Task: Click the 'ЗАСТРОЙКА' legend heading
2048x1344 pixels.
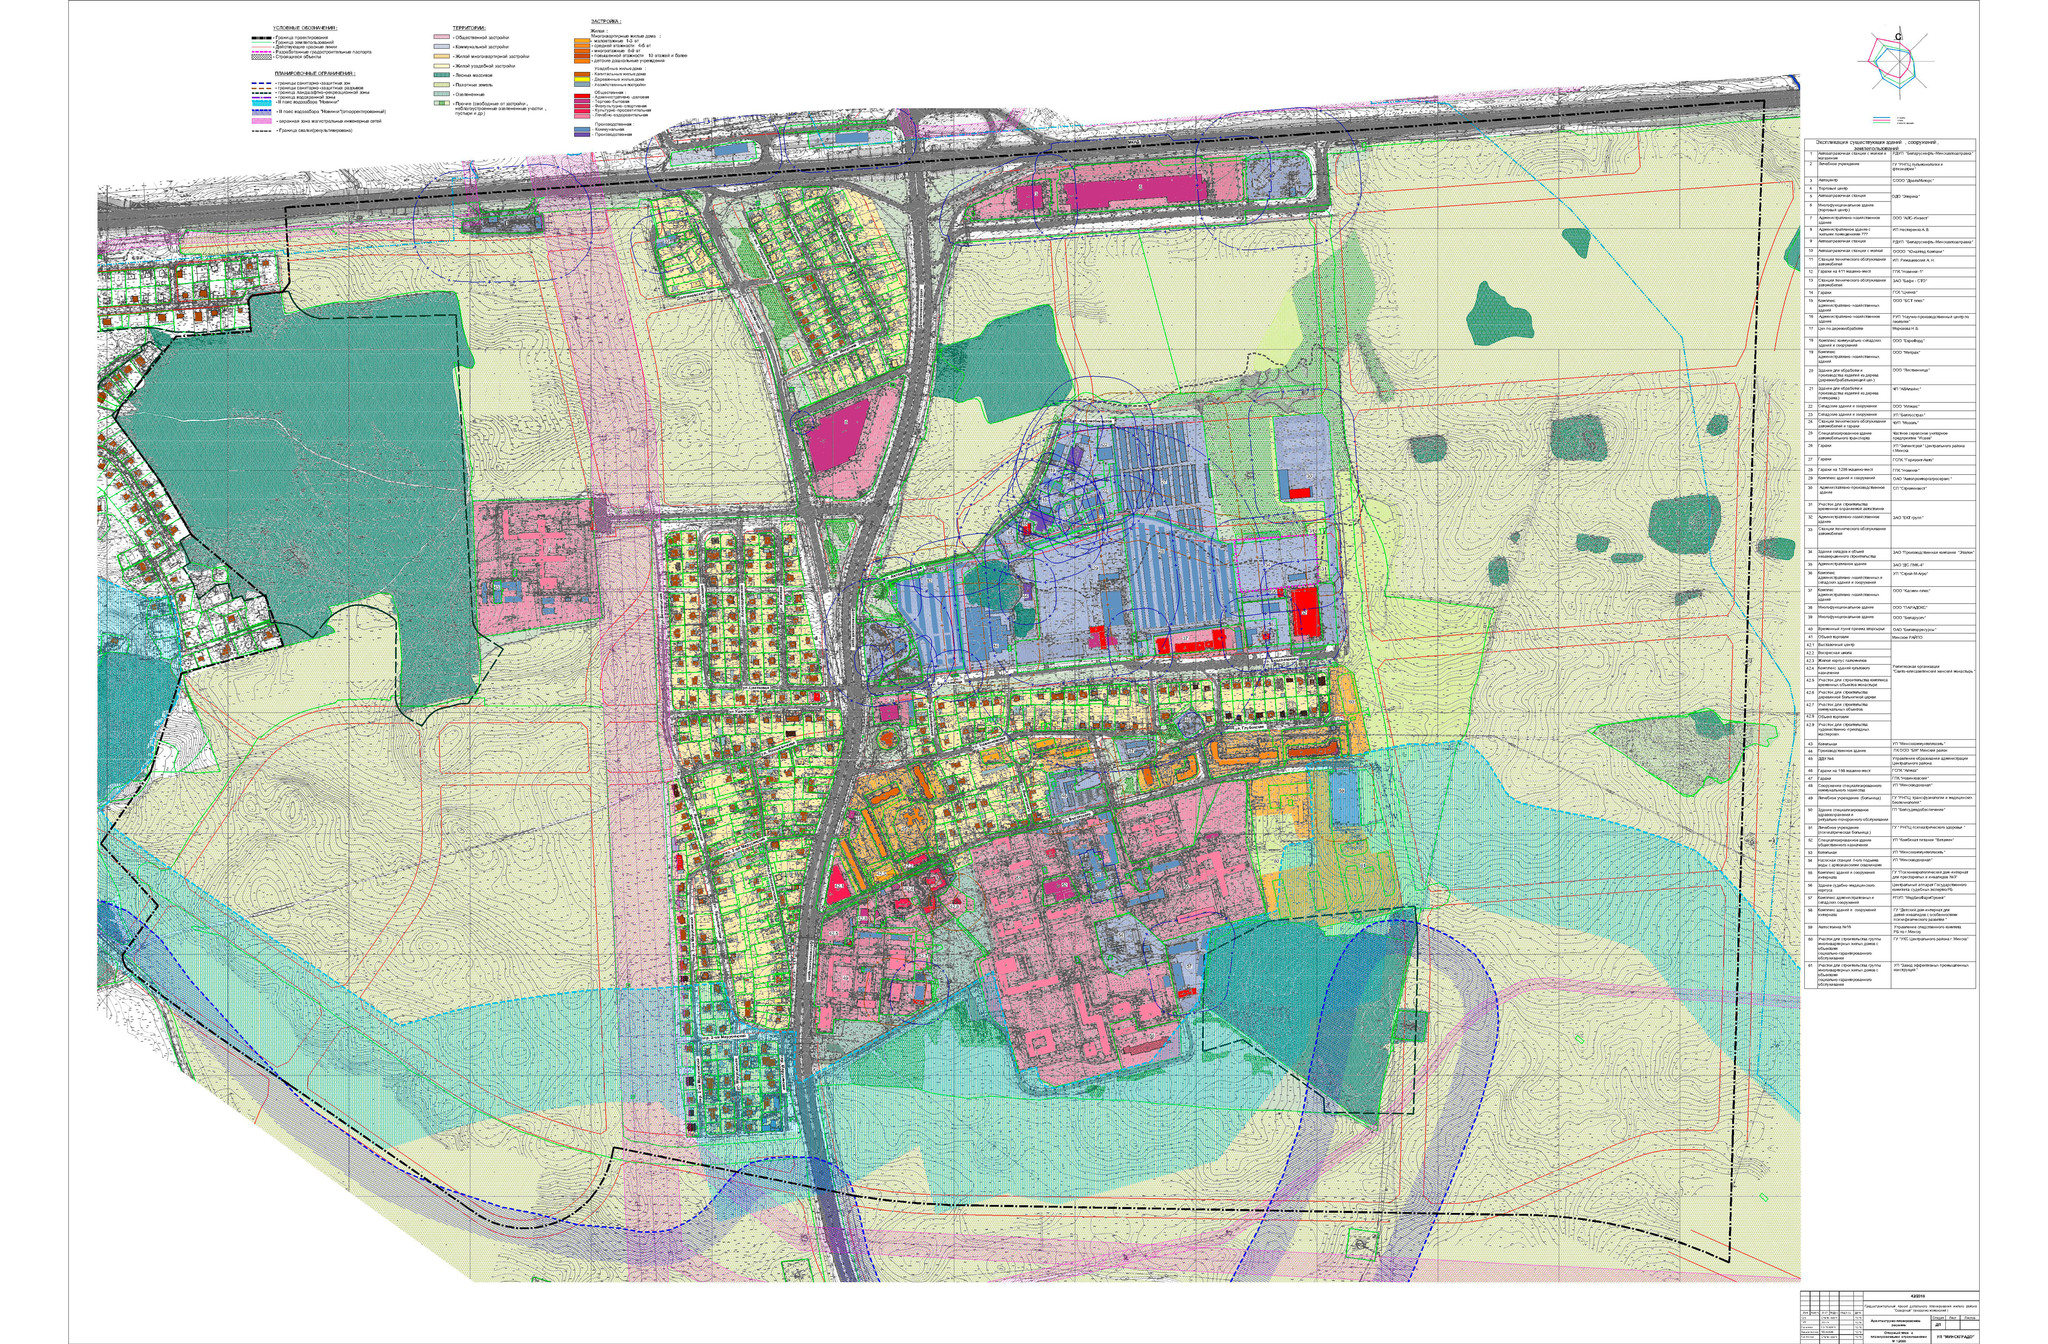Action: 606,21
